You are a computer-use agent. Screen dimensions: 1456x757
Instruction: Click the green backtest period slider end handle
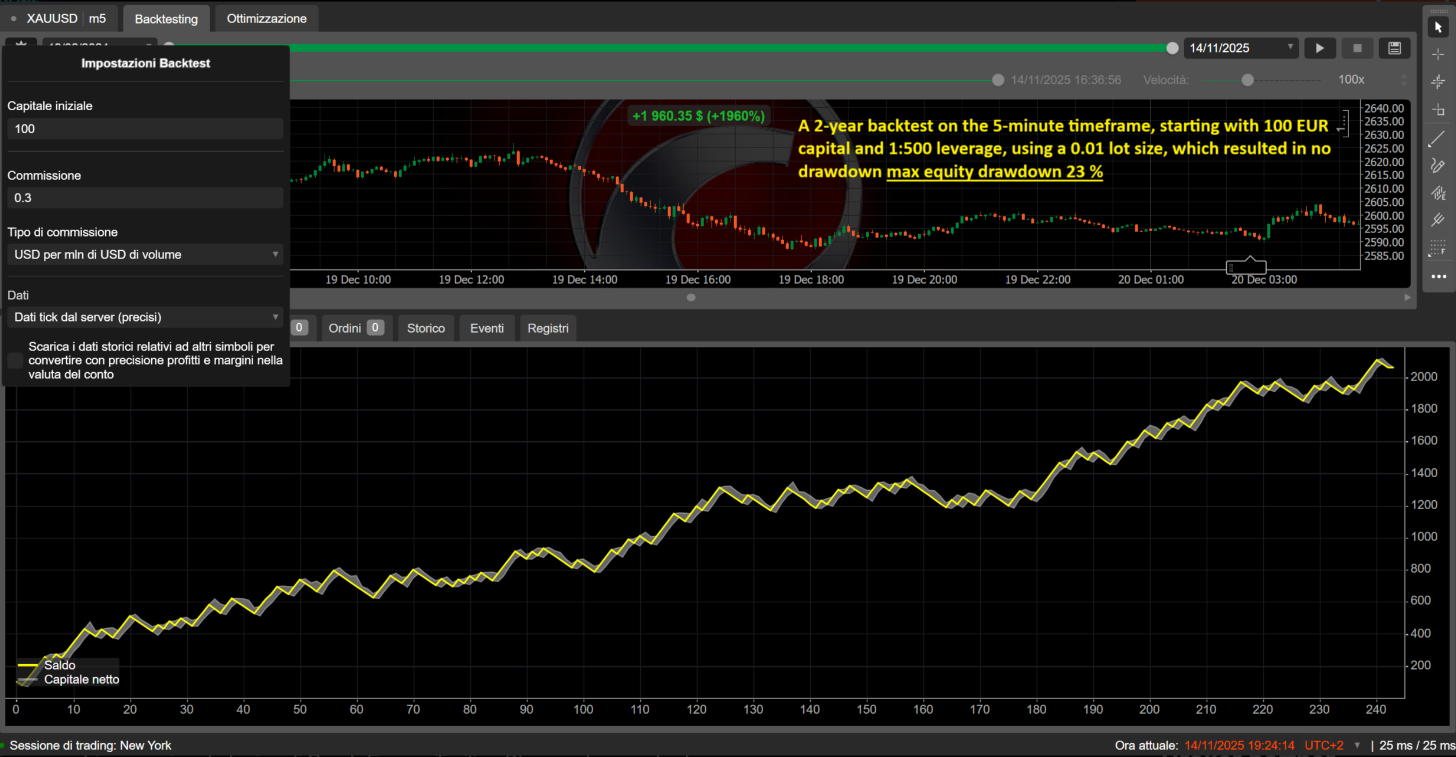coord(1172,47)
